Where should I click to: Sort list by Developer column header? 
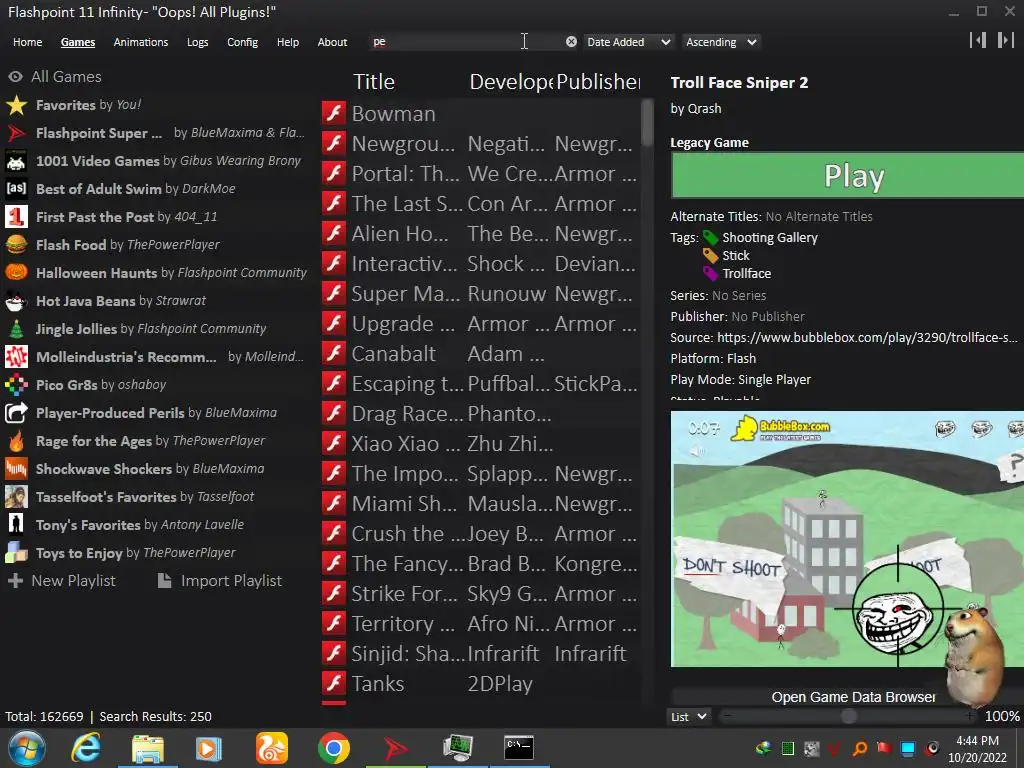coord(511,82)
